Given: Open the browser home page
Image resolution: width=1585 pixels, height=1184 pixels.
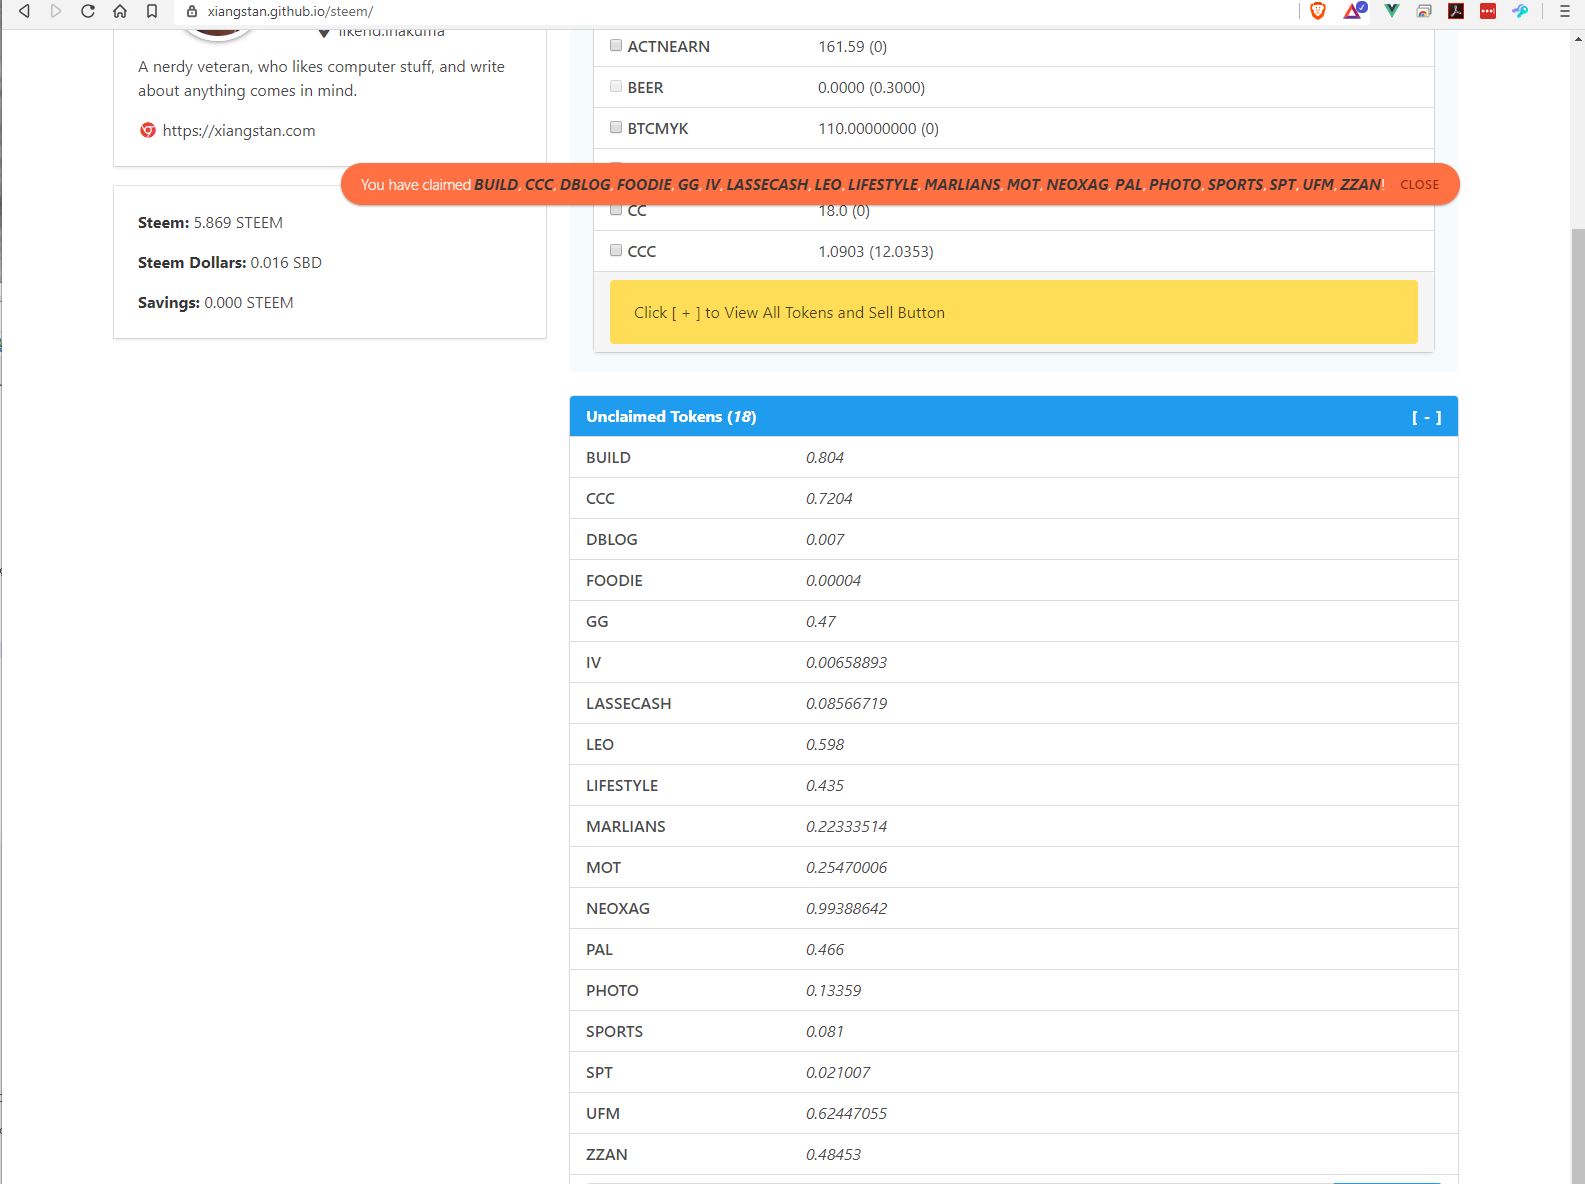Looking at the screenshot, I should [120, 11].
